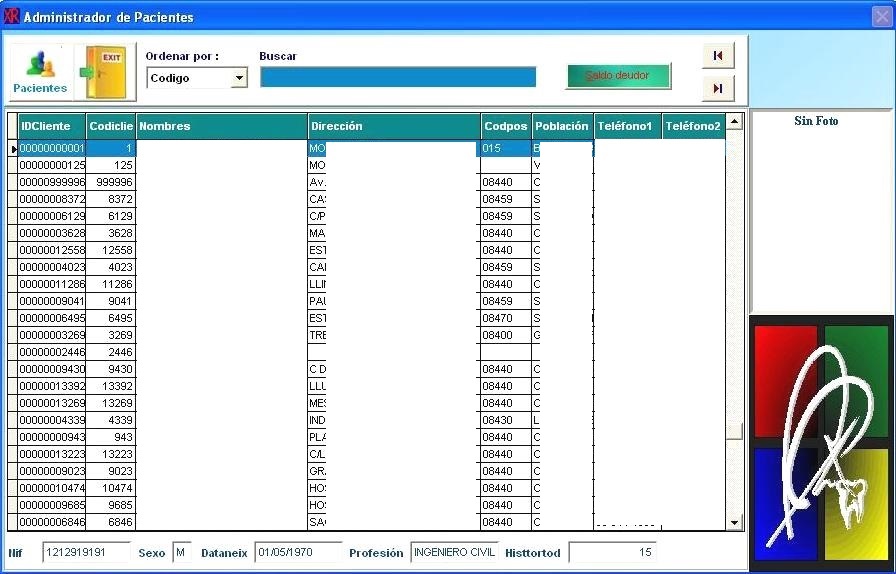Click the Profesión field INGENIERO CIVIL

click(453, 552)
